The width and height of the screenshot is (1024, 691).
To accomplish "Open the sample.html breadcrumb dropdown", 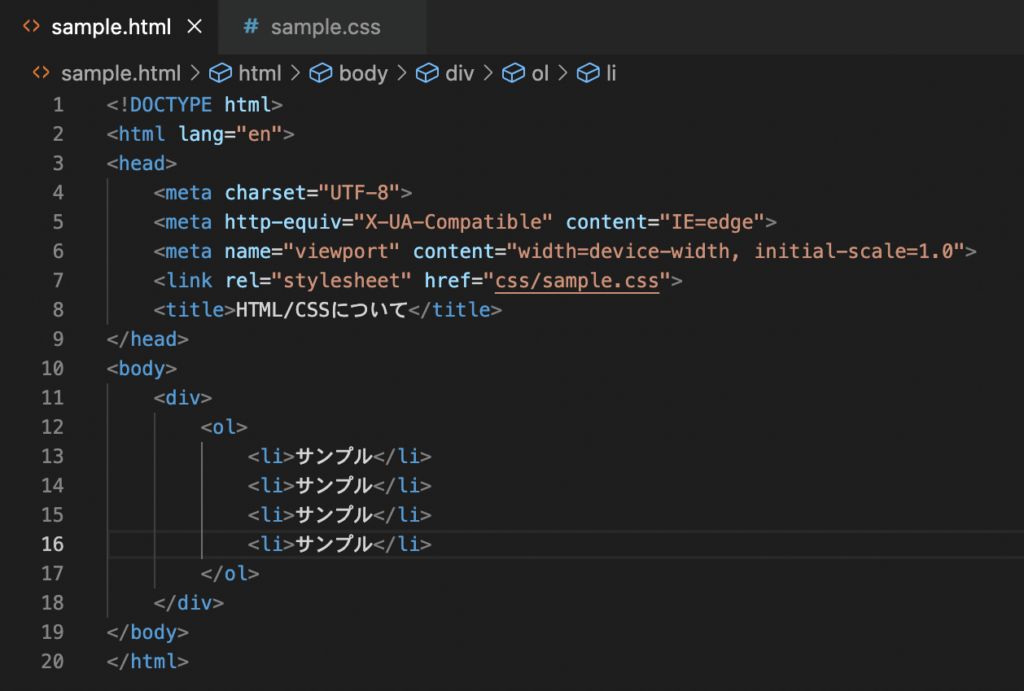I will point(120,73).
